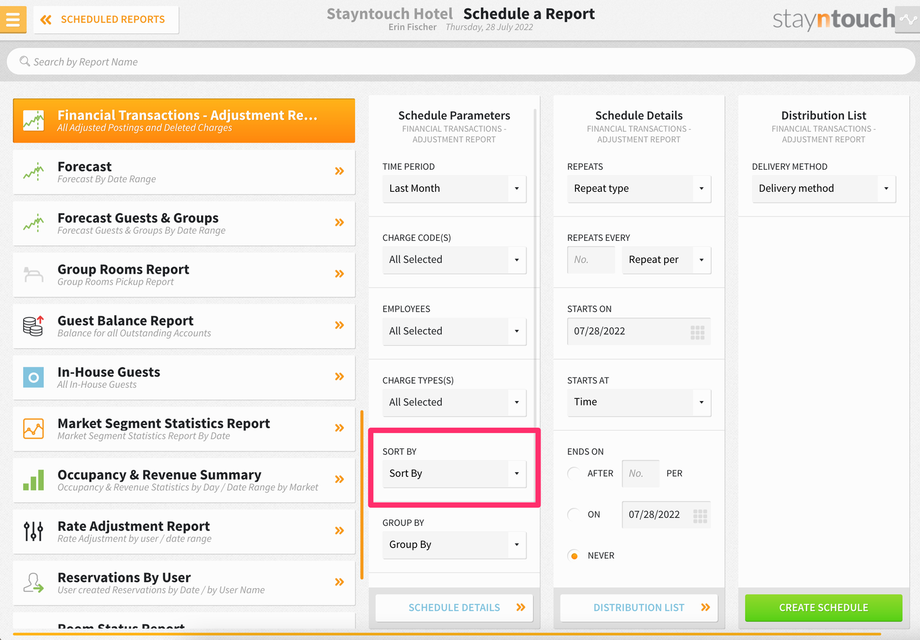Select the On radio button
The height and width of the screenshot is (640, 920).
574,514
